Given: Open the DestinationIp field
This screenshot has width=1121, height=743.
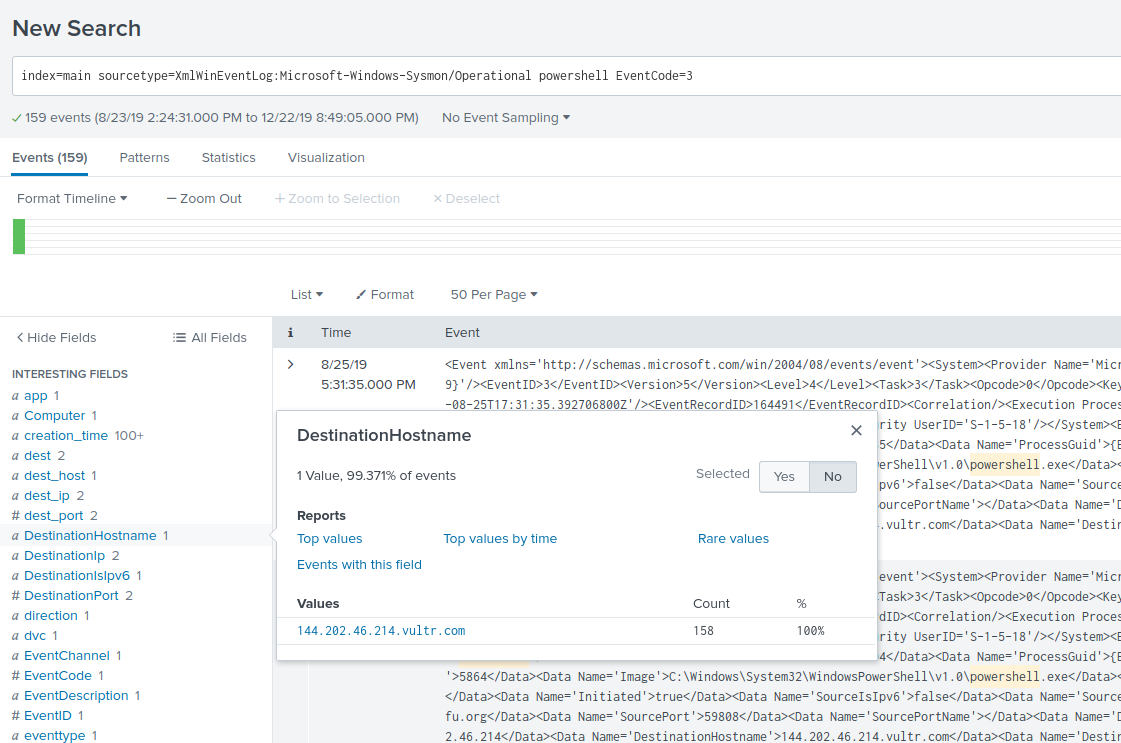Looking at the screenshot, I should [64, 556].
